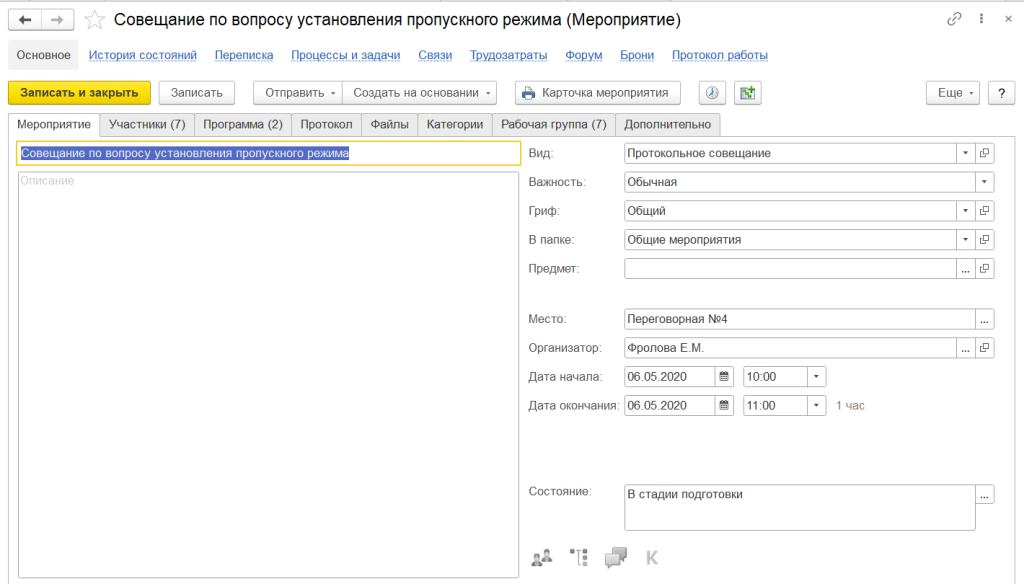Switch to the Участники (7) tab
This screenshot has height=584, width=1024.
tap(147, 124)
